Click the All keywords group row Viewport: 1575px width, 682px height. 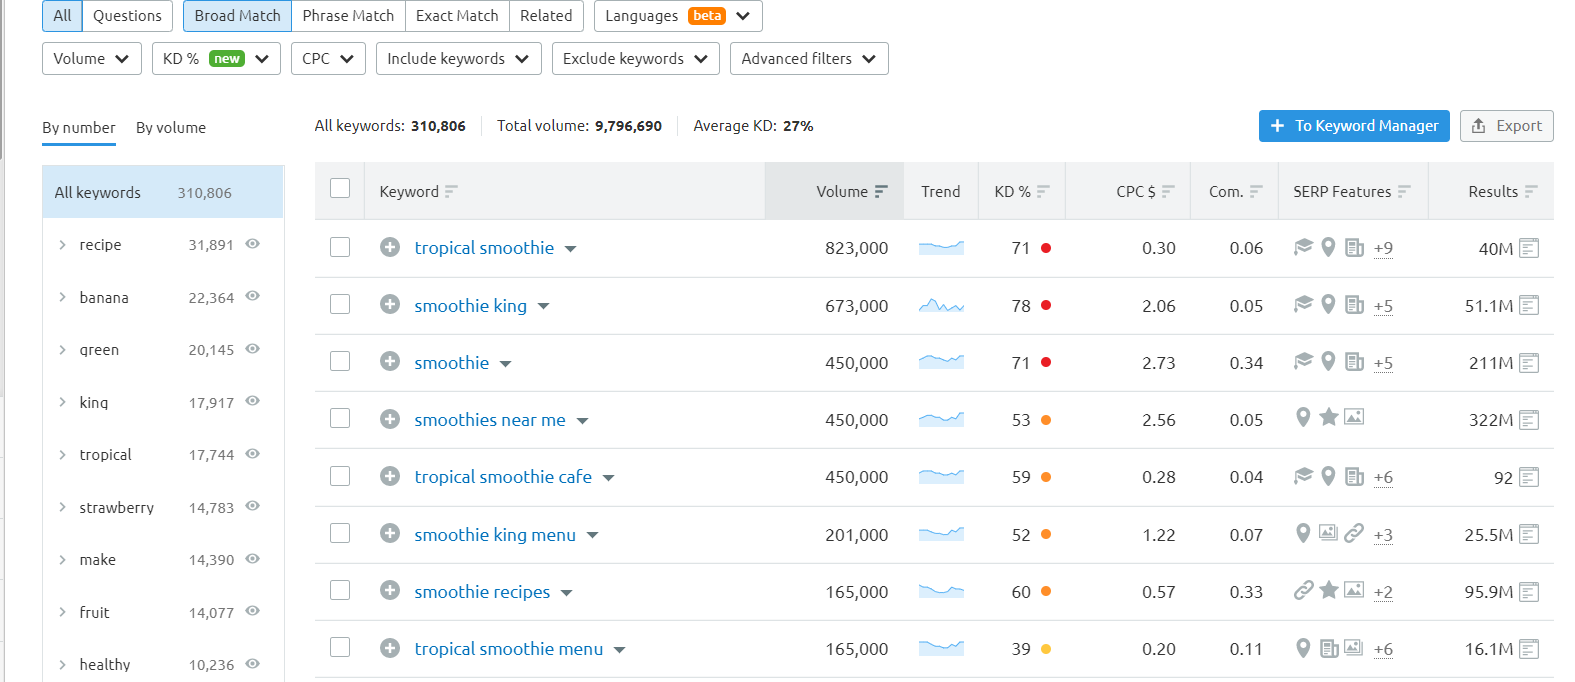click(x=163, y=192)
